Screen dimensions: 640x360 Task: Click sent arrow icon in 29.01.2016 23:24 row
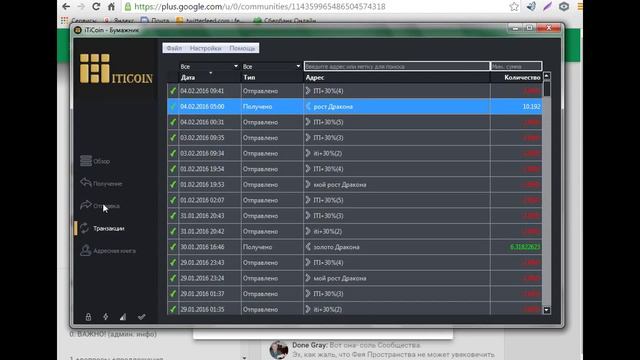pyautogui.click(x=308, y=278)
